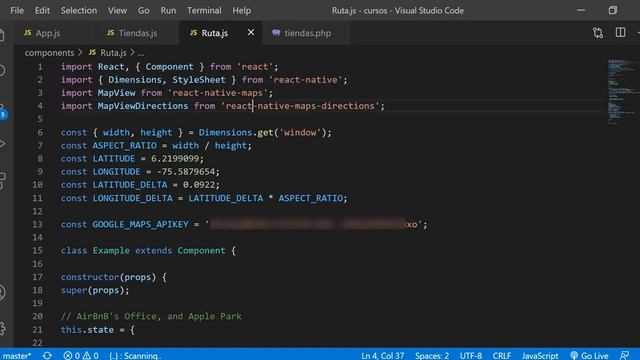
Task: Open the Selection menu
Action: 79,11
